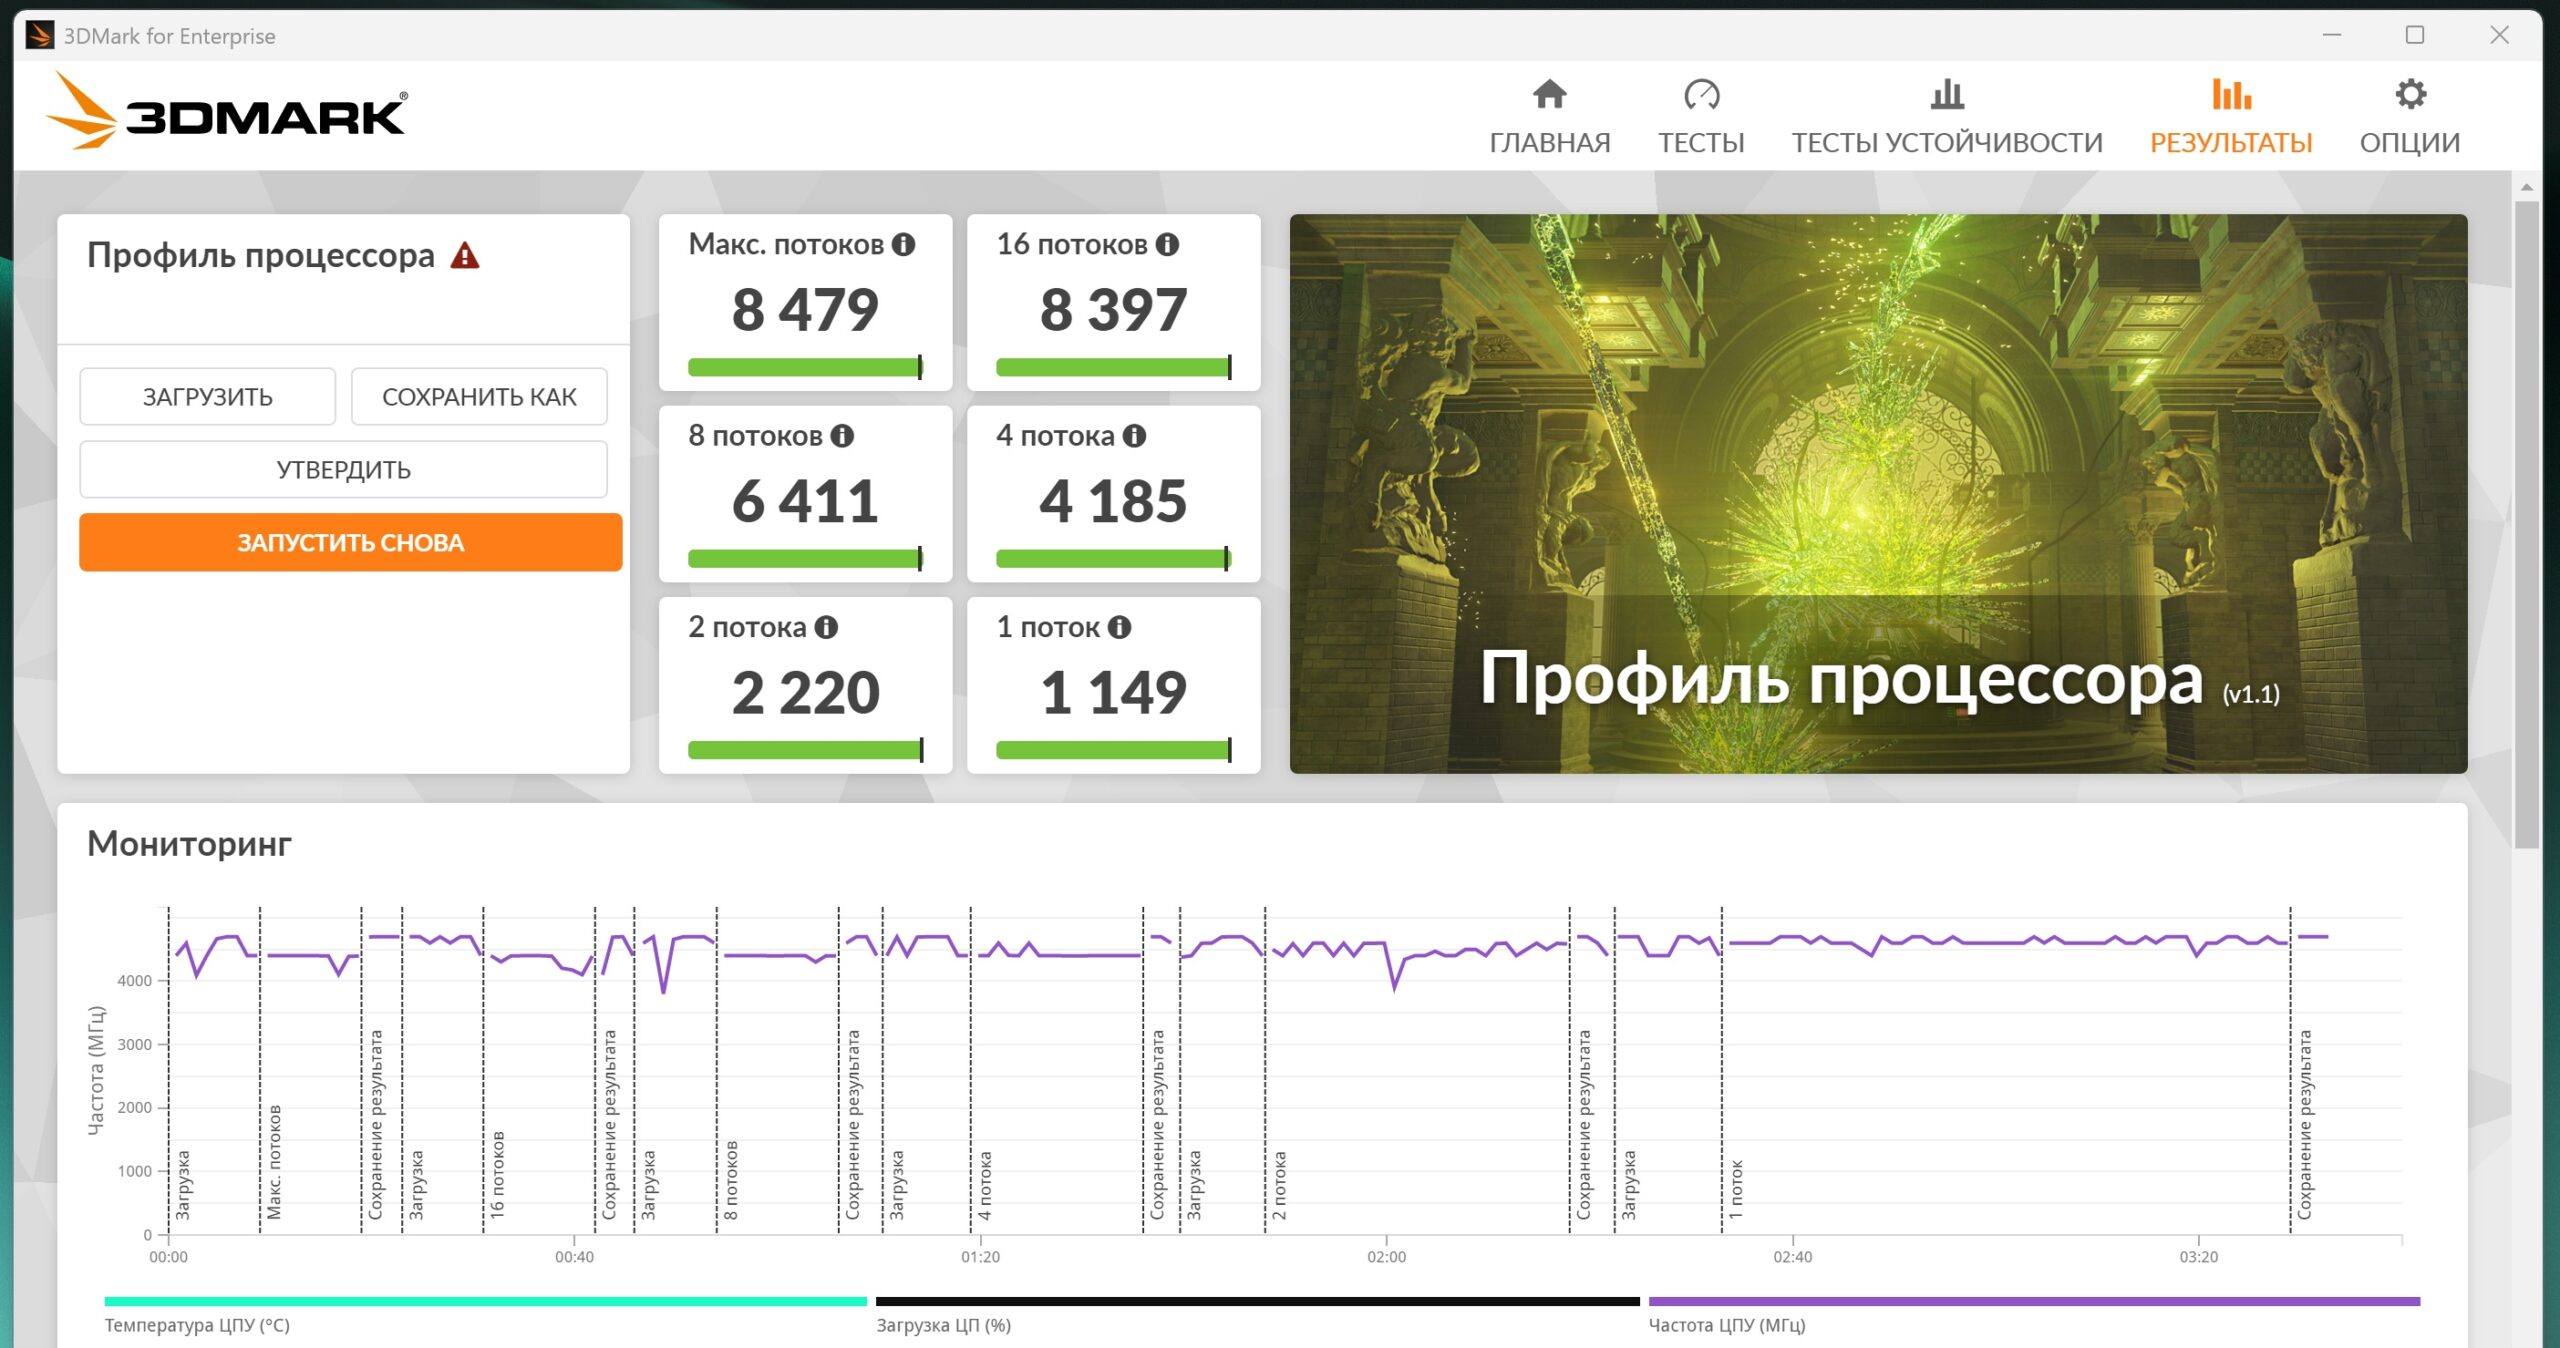Click the УТВЕРДИТЬ button
The height and width of the screenshot is (1348, 2560).
[x=343, y=470]
